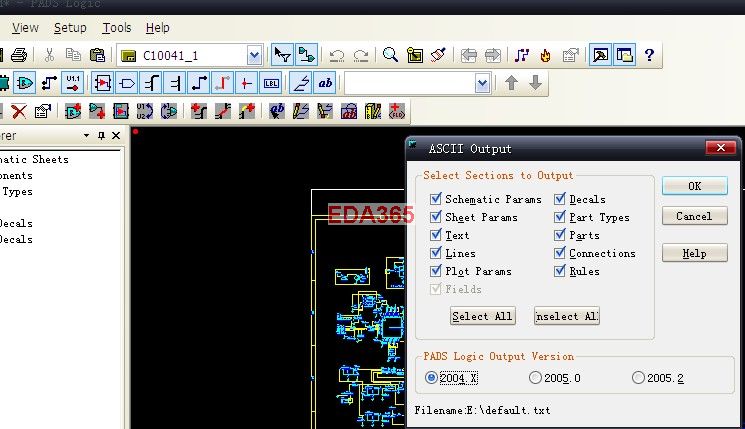Image resolution: width=745 pixels, height=429 pixels.
Task: Select the logic gate filter icon
Action: [24, 84]
